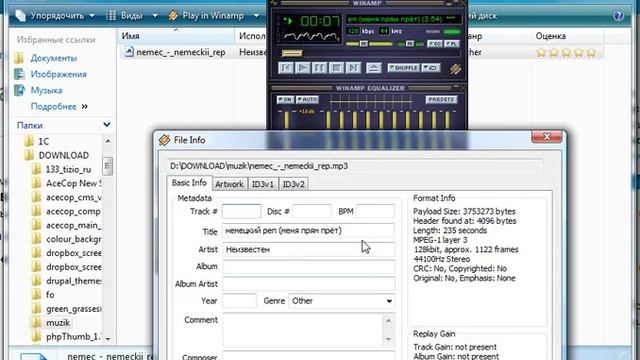Click the Winamp seek bar handle
Screen dimensions: 640x360
(x=292, y=53)
